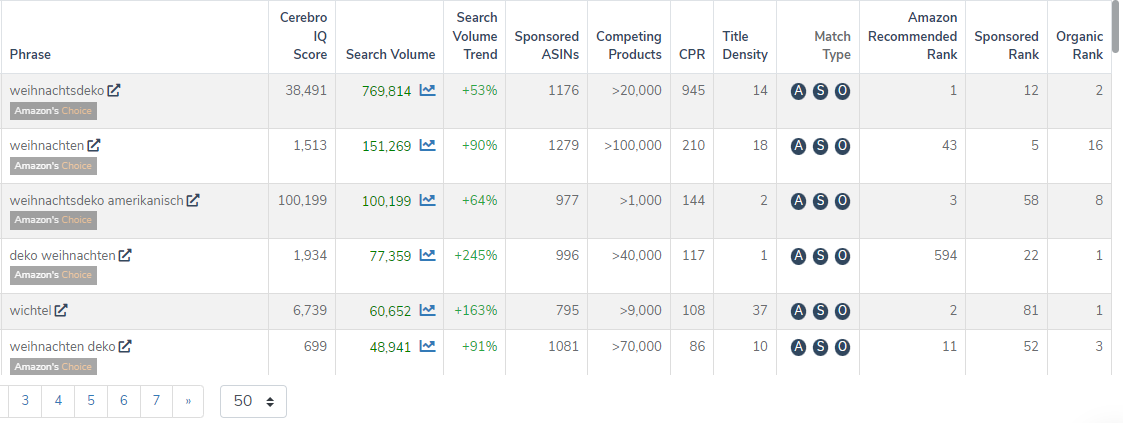Open the rows-per-page dropdown showing 50
Screen dimensions: 1123x423
[x=253, y=401]
